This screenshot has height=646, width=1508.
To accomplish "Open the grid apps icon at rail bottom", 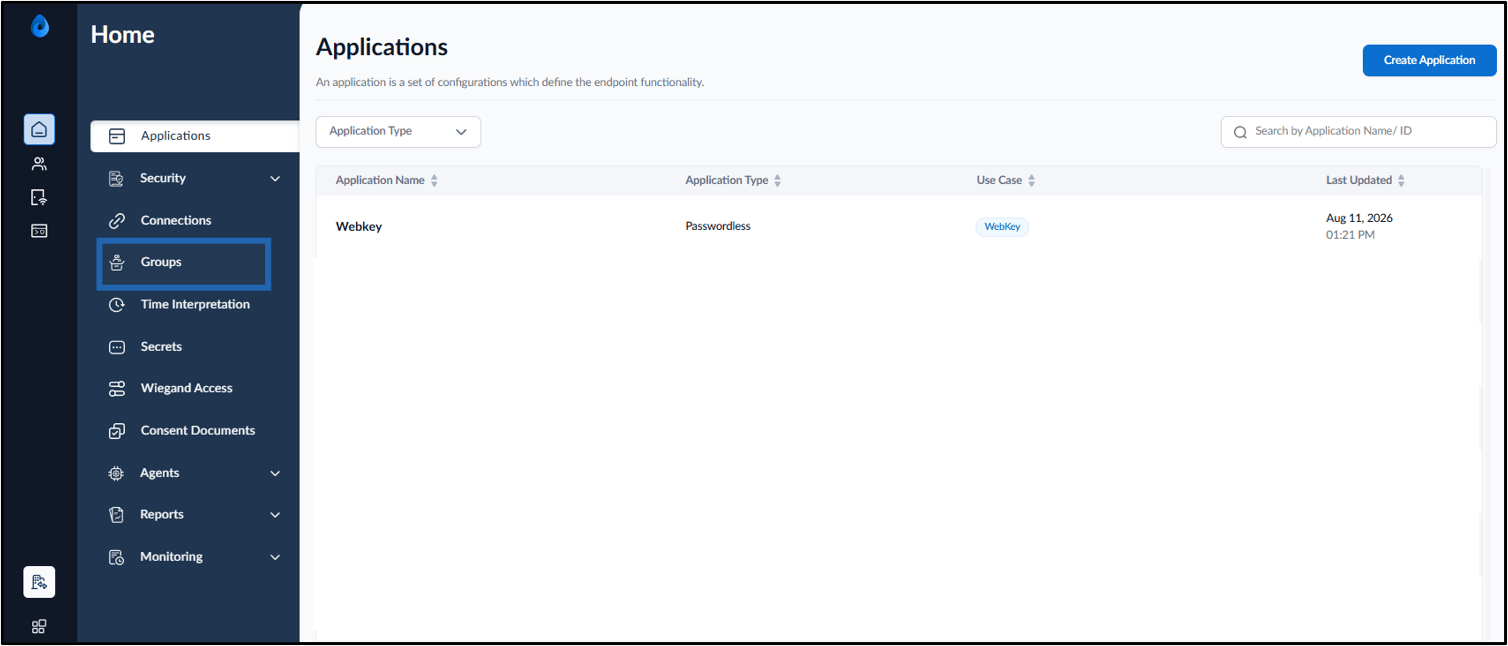I will click(39, 627).
